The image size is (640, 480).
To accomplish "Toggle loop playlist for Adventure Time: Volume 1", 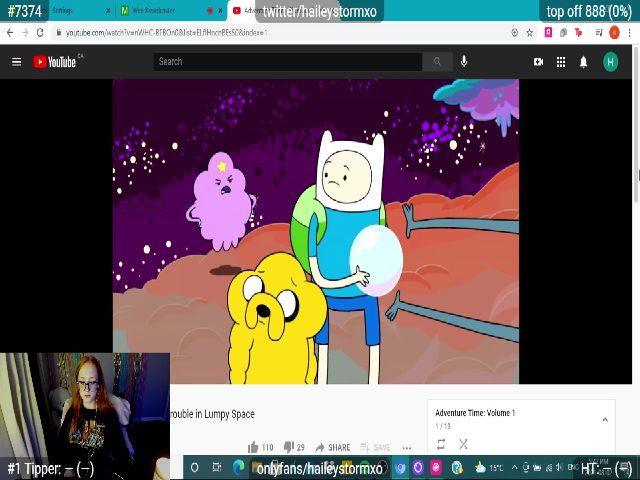I will pos(441,444).
